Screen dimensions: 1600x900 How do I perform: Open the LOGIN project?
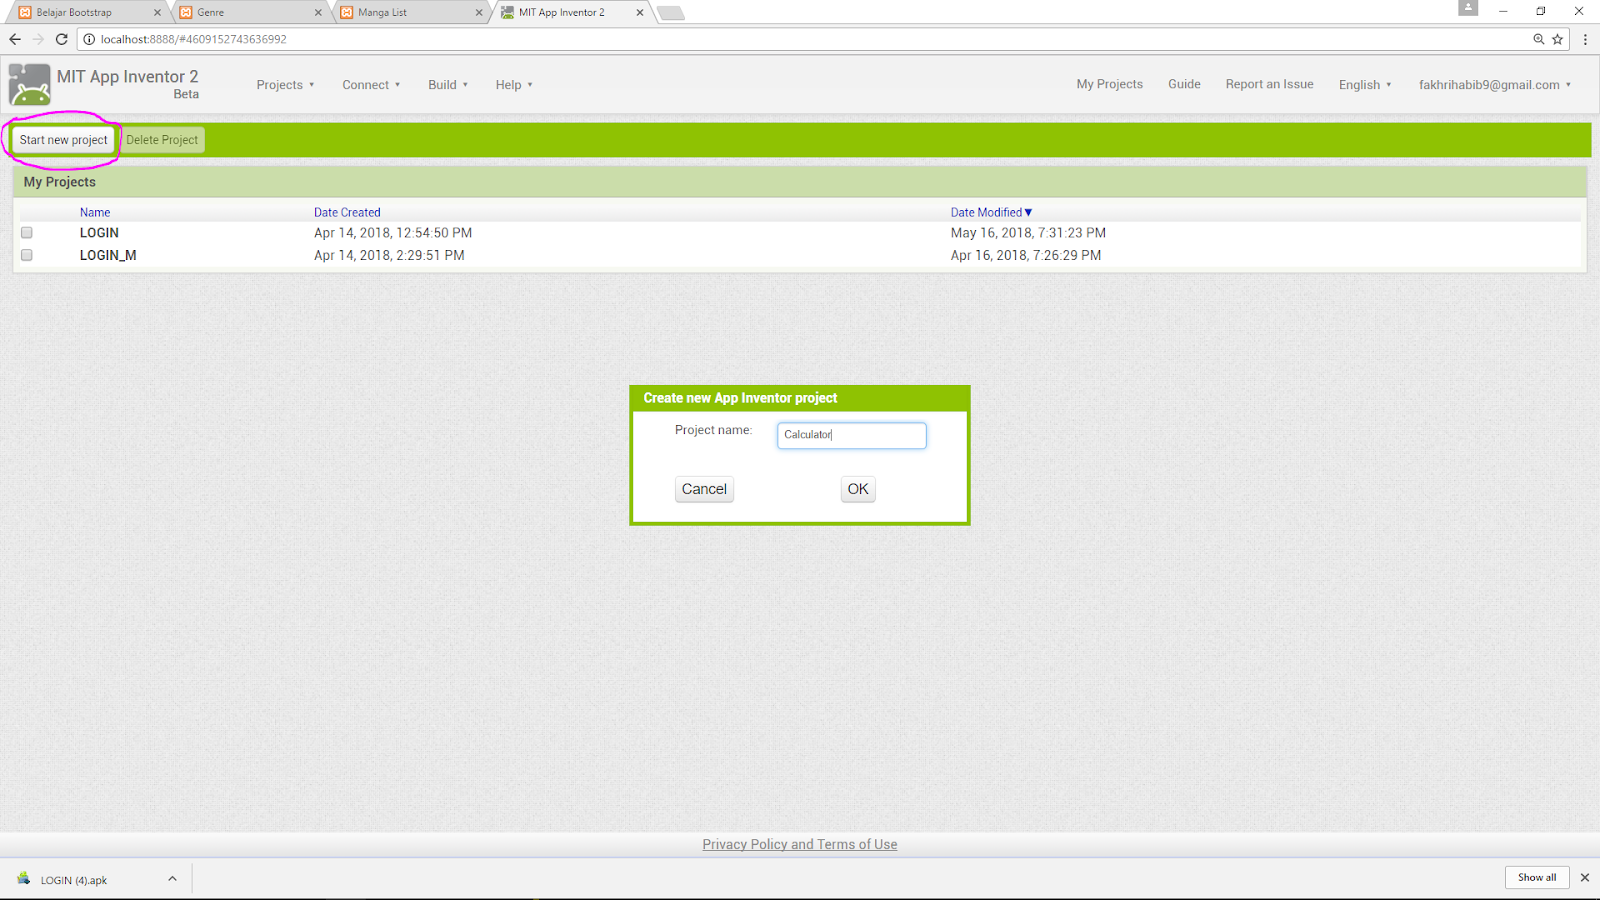99,233
